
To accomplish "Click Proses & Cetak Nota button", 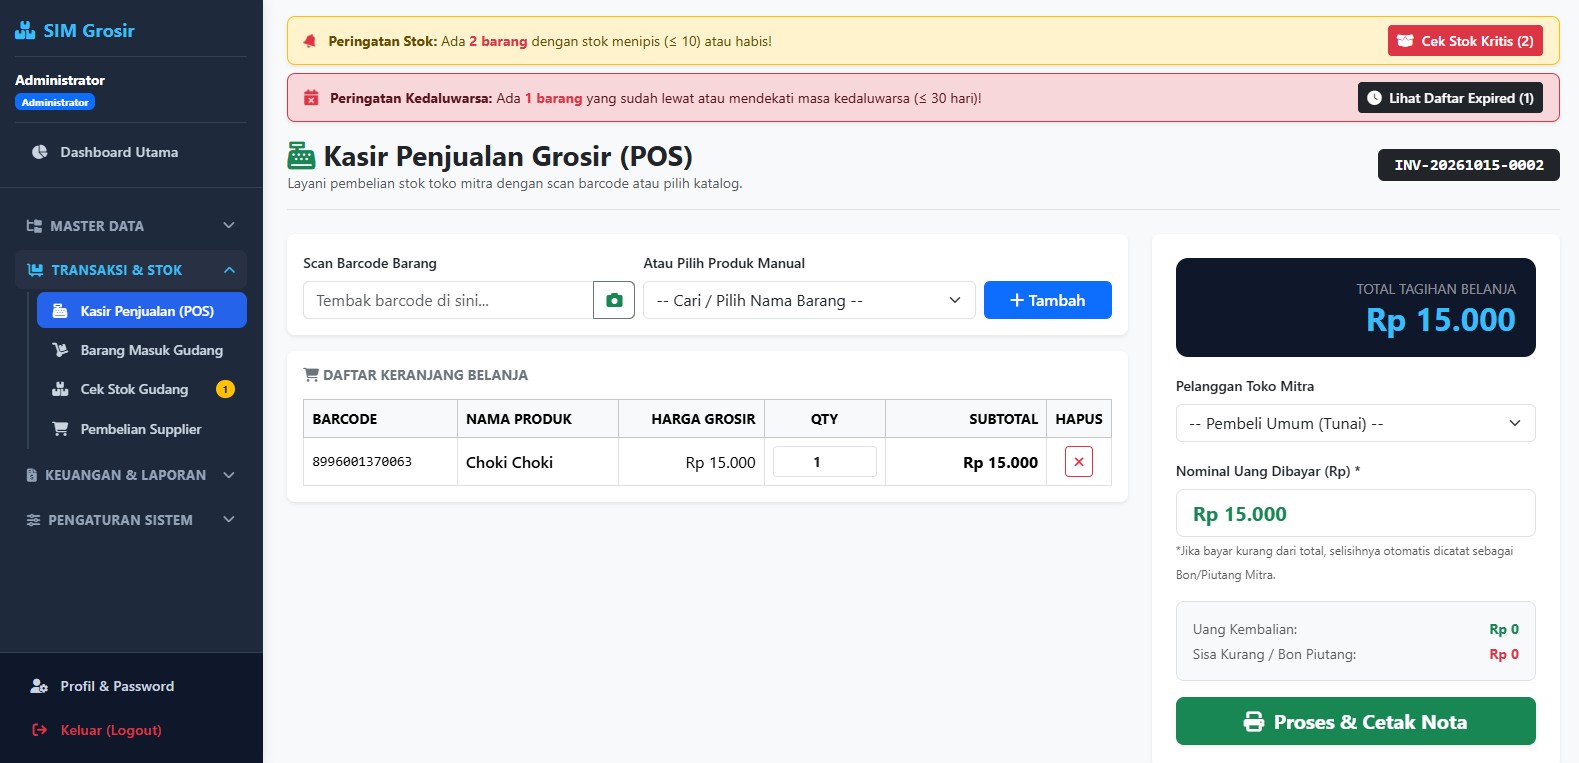I will 1355,721.
